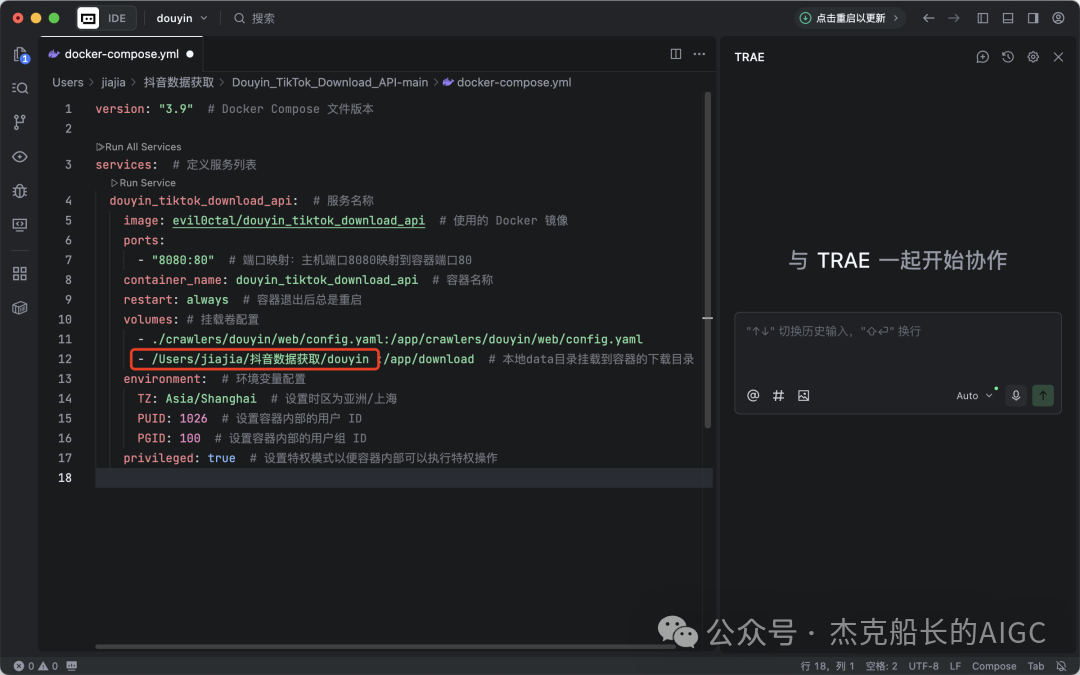Screen dimensions: 1080x675
Task: Click the TRAE chat input field
Action: pos(897,348)
